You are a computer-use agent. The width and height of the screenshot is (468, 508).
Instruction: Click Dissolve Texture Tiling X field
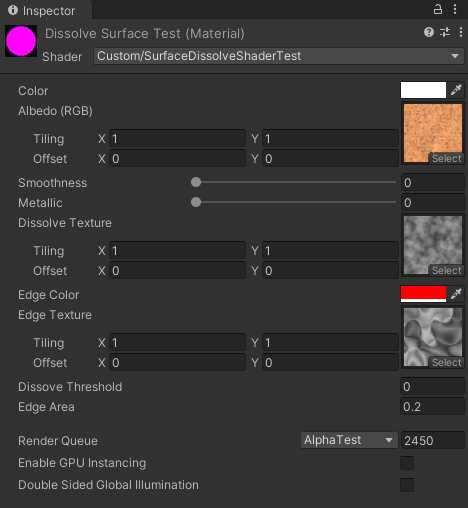pyautogui.click(x=177, y=251)
